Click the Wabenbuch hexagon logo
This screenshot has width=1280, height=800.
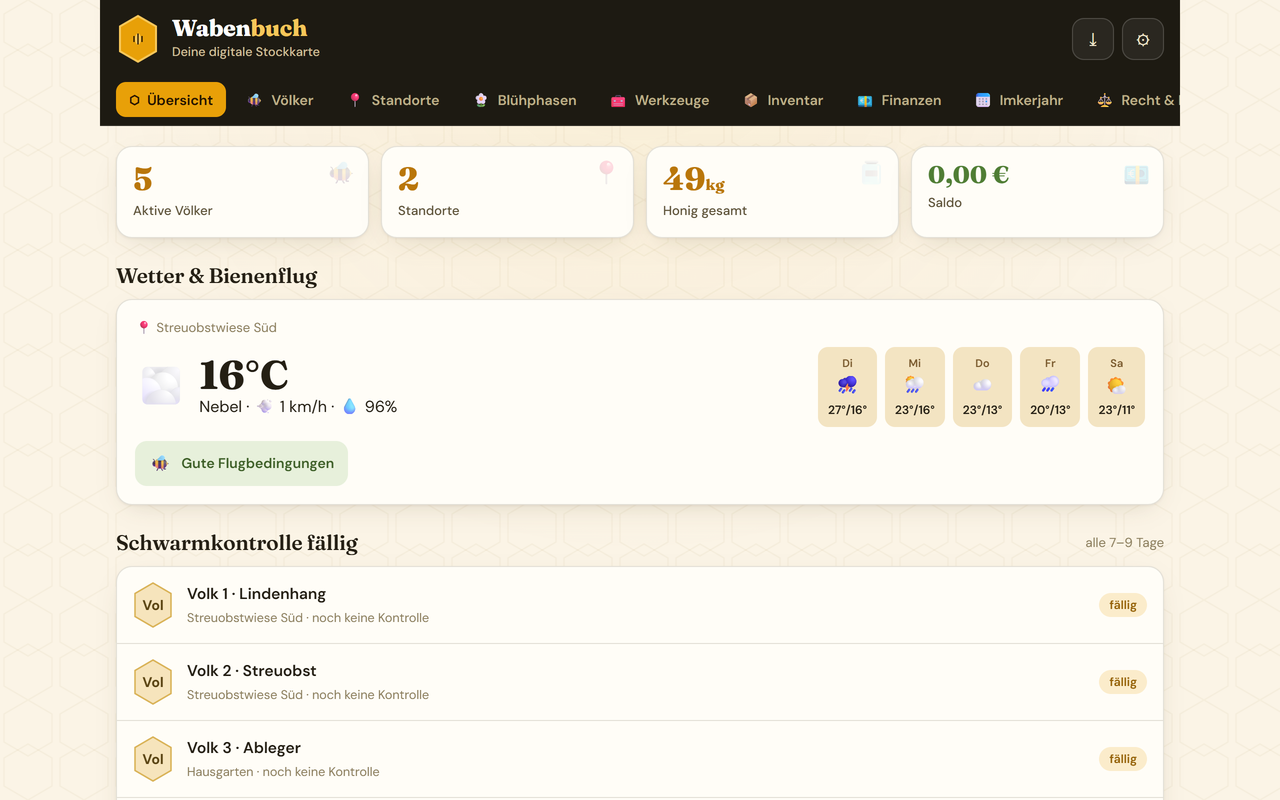tap(138, 39)
